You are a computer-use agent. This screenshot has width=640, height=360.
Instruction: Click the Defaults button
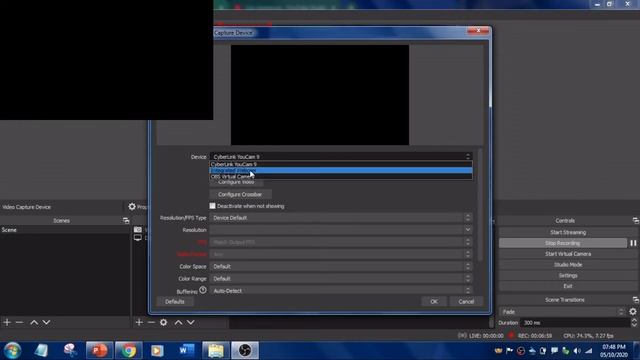pyautogui.click(x=175, y=302)
